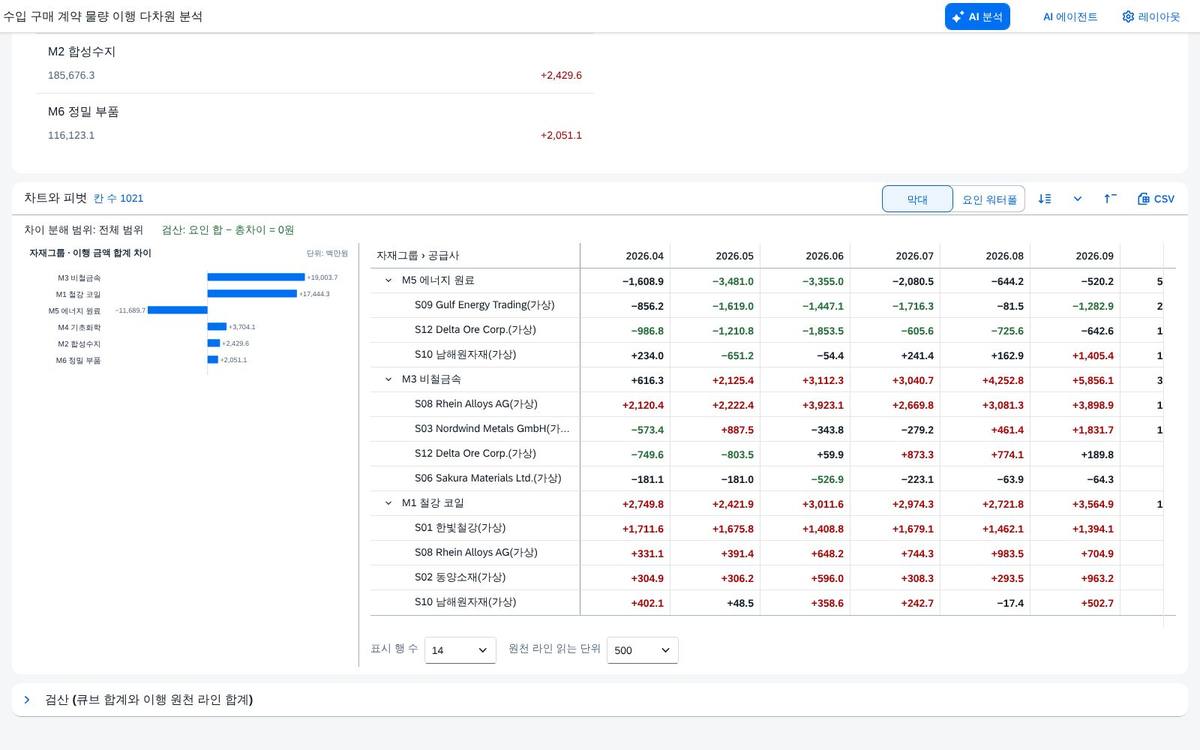Click the collapse-all up arrow icon
This screenshot has height=750, width=1200.
(x=1110, y=199)
